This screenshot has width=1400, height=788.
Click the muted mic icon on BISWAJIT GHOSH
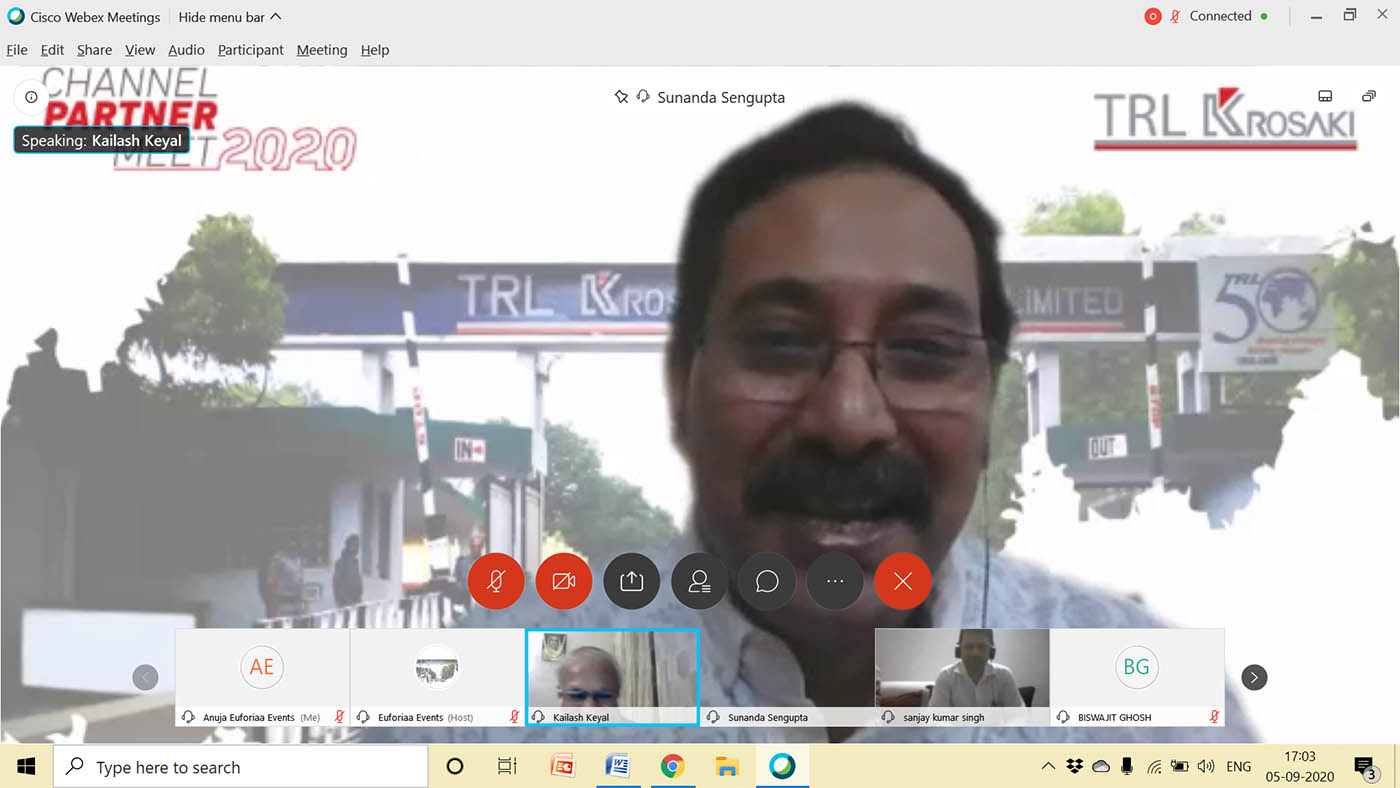1214,717
